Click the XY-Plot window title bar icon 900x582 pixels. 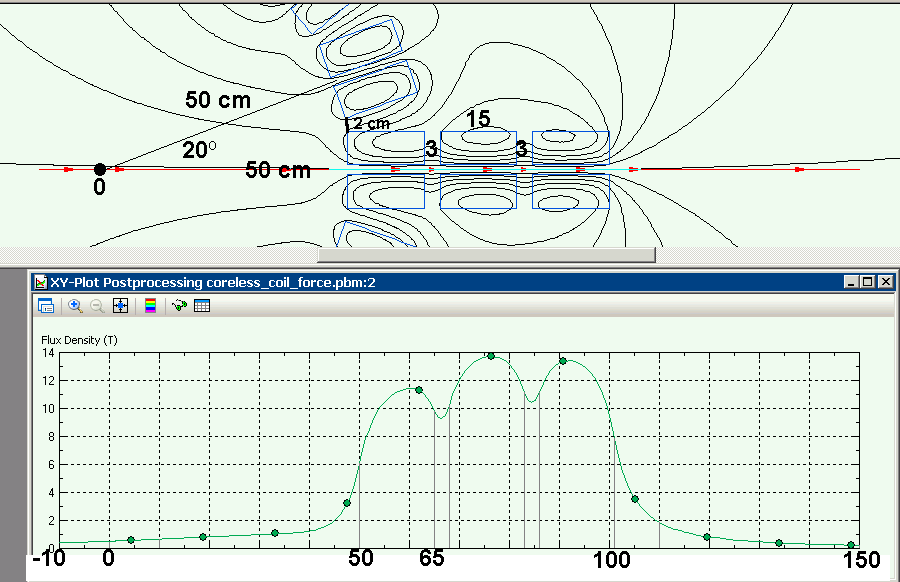tap(41, 282)
